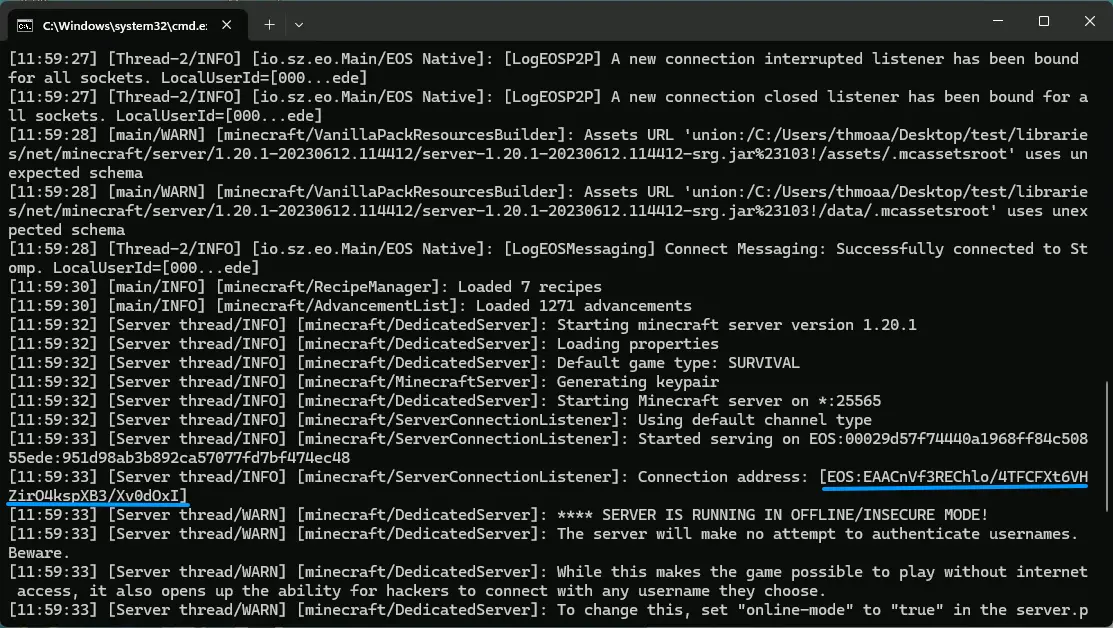
Task: Close the terminal window
Action: [x=1090, y=21]
